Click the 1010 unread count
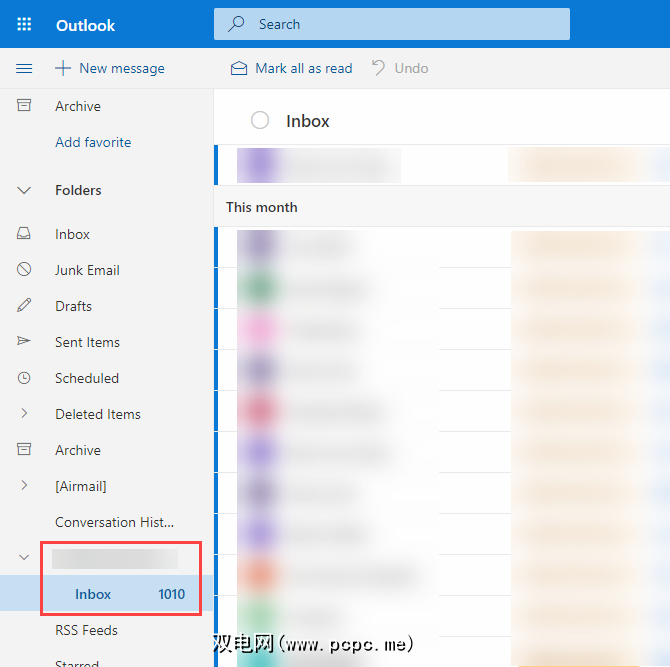This screenshot has height=667, width=670. pyautogui.click(x=171, y=594)
